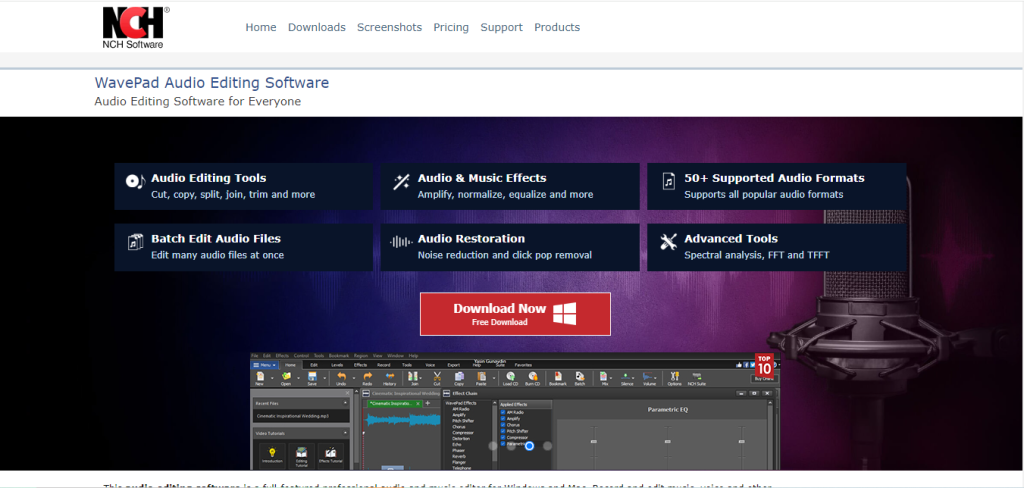View the Pricing page
This screenshot has width=1024, height=488.
click(451, 27)
